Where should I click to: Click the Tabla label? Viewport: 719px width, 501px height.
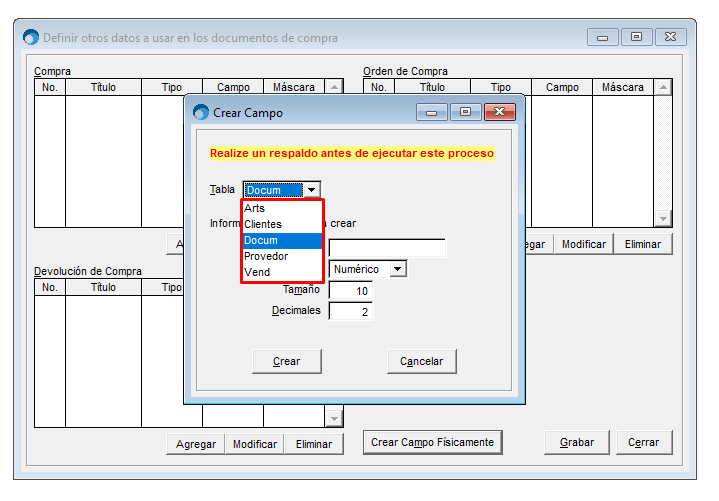coord(222,189)
